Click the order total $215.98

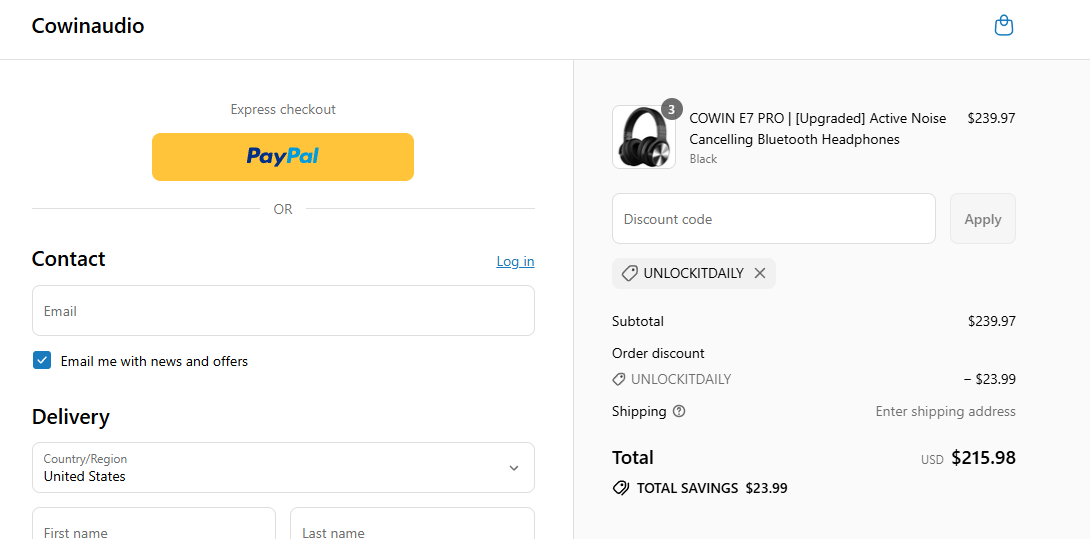pos(983,458)
